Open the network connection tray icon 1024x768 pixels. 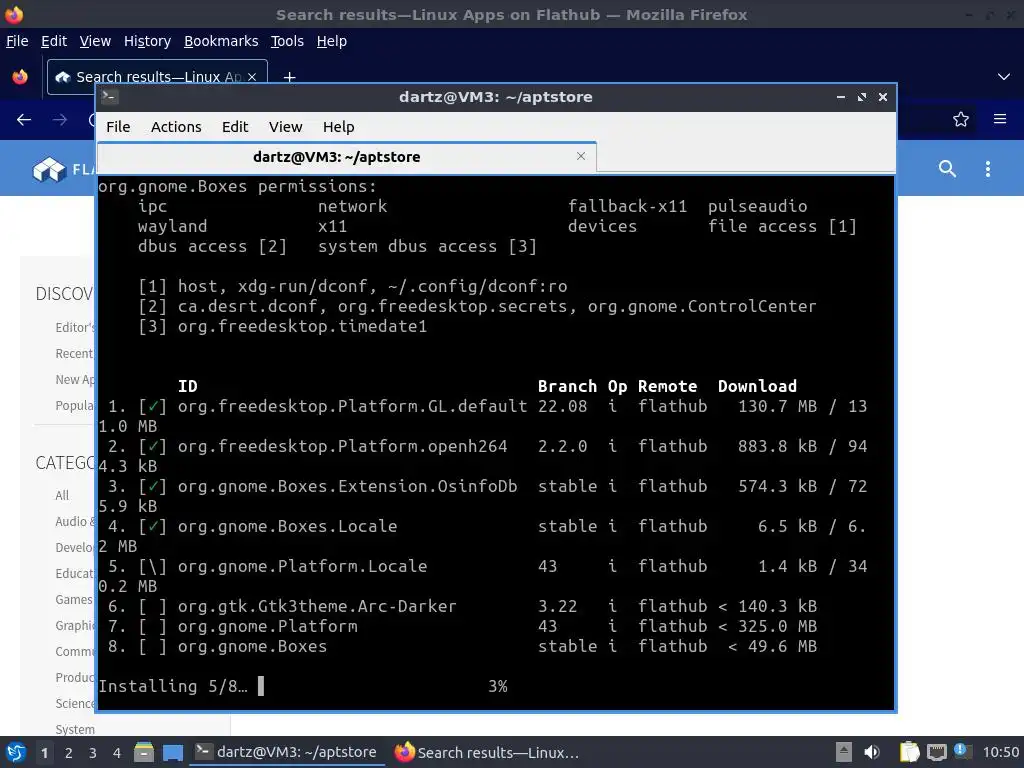[x=936, y=752]
